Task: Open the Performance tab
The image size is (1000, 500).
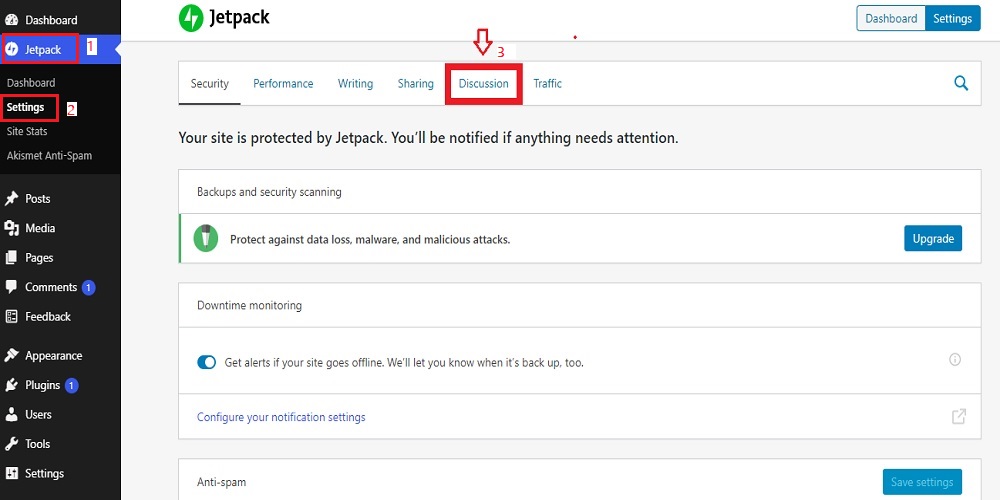Action: pos(283,84)
